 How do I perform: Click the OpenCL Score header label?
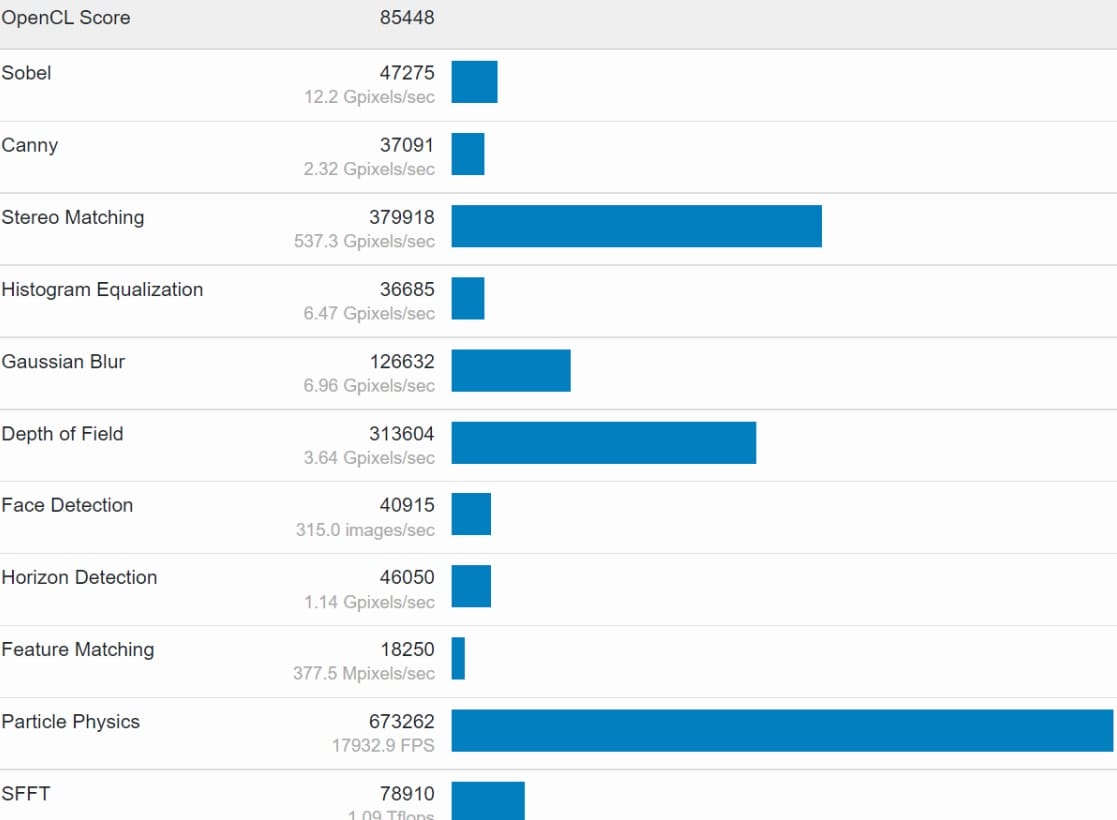(66, 18)
